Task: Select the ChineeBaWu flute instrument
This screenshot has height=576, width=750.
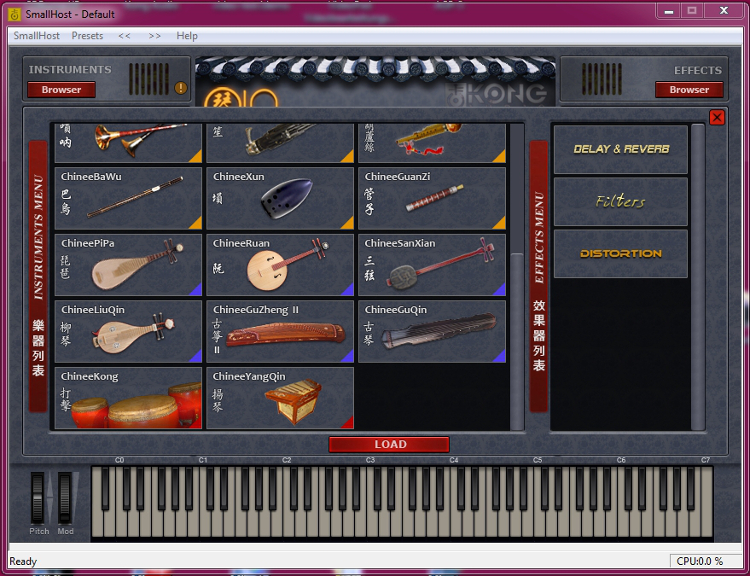Action: (x=128, y=199)
